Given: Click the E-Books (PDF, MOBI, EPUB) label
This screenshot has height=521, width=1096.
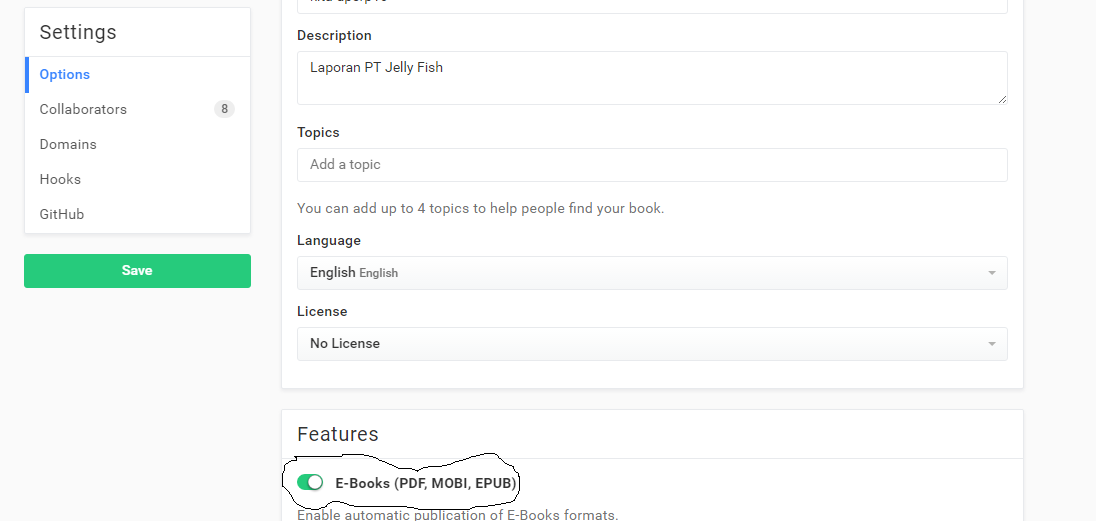Looking at the screenshot, I should (x=426, y=483).
